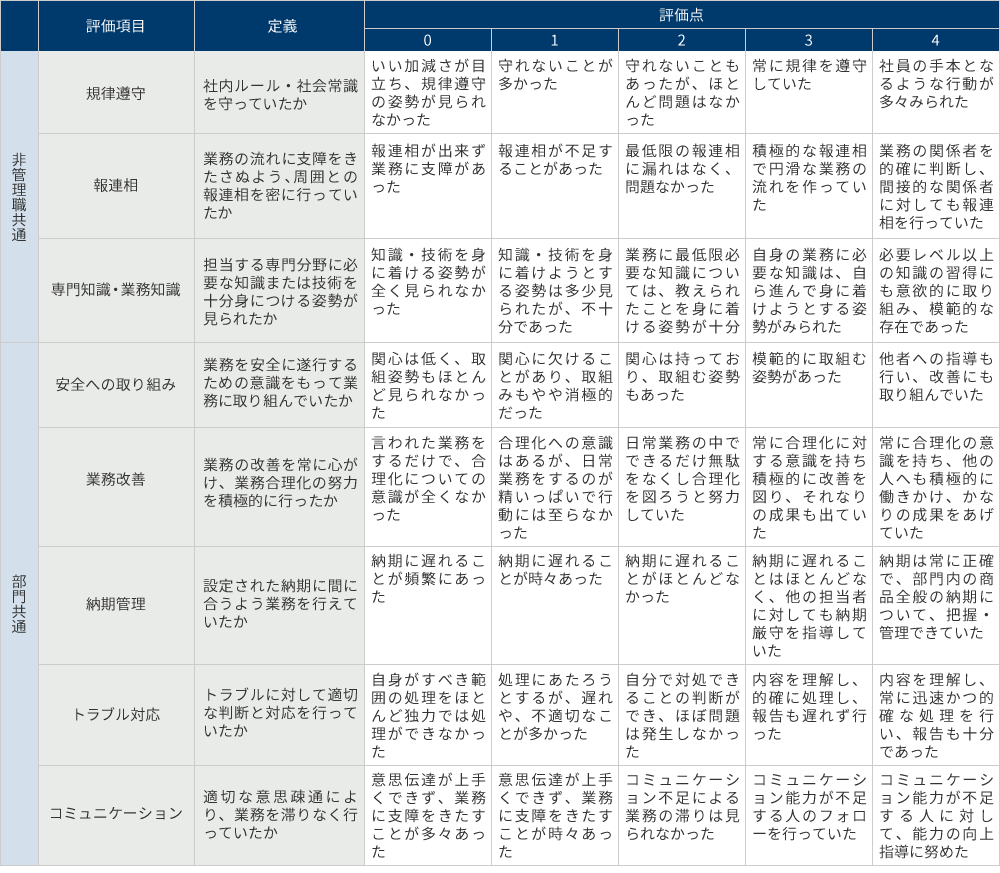
Task: Select the コミュニケーション row label
Action: [116, 814]
